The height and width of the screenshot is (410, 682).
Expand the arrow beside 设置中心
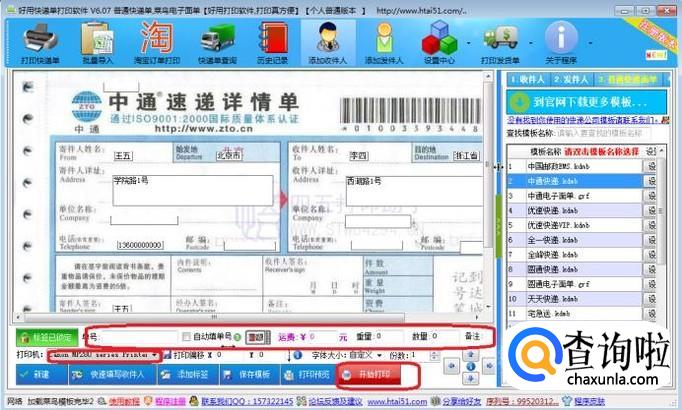click(x=468, y=43)
